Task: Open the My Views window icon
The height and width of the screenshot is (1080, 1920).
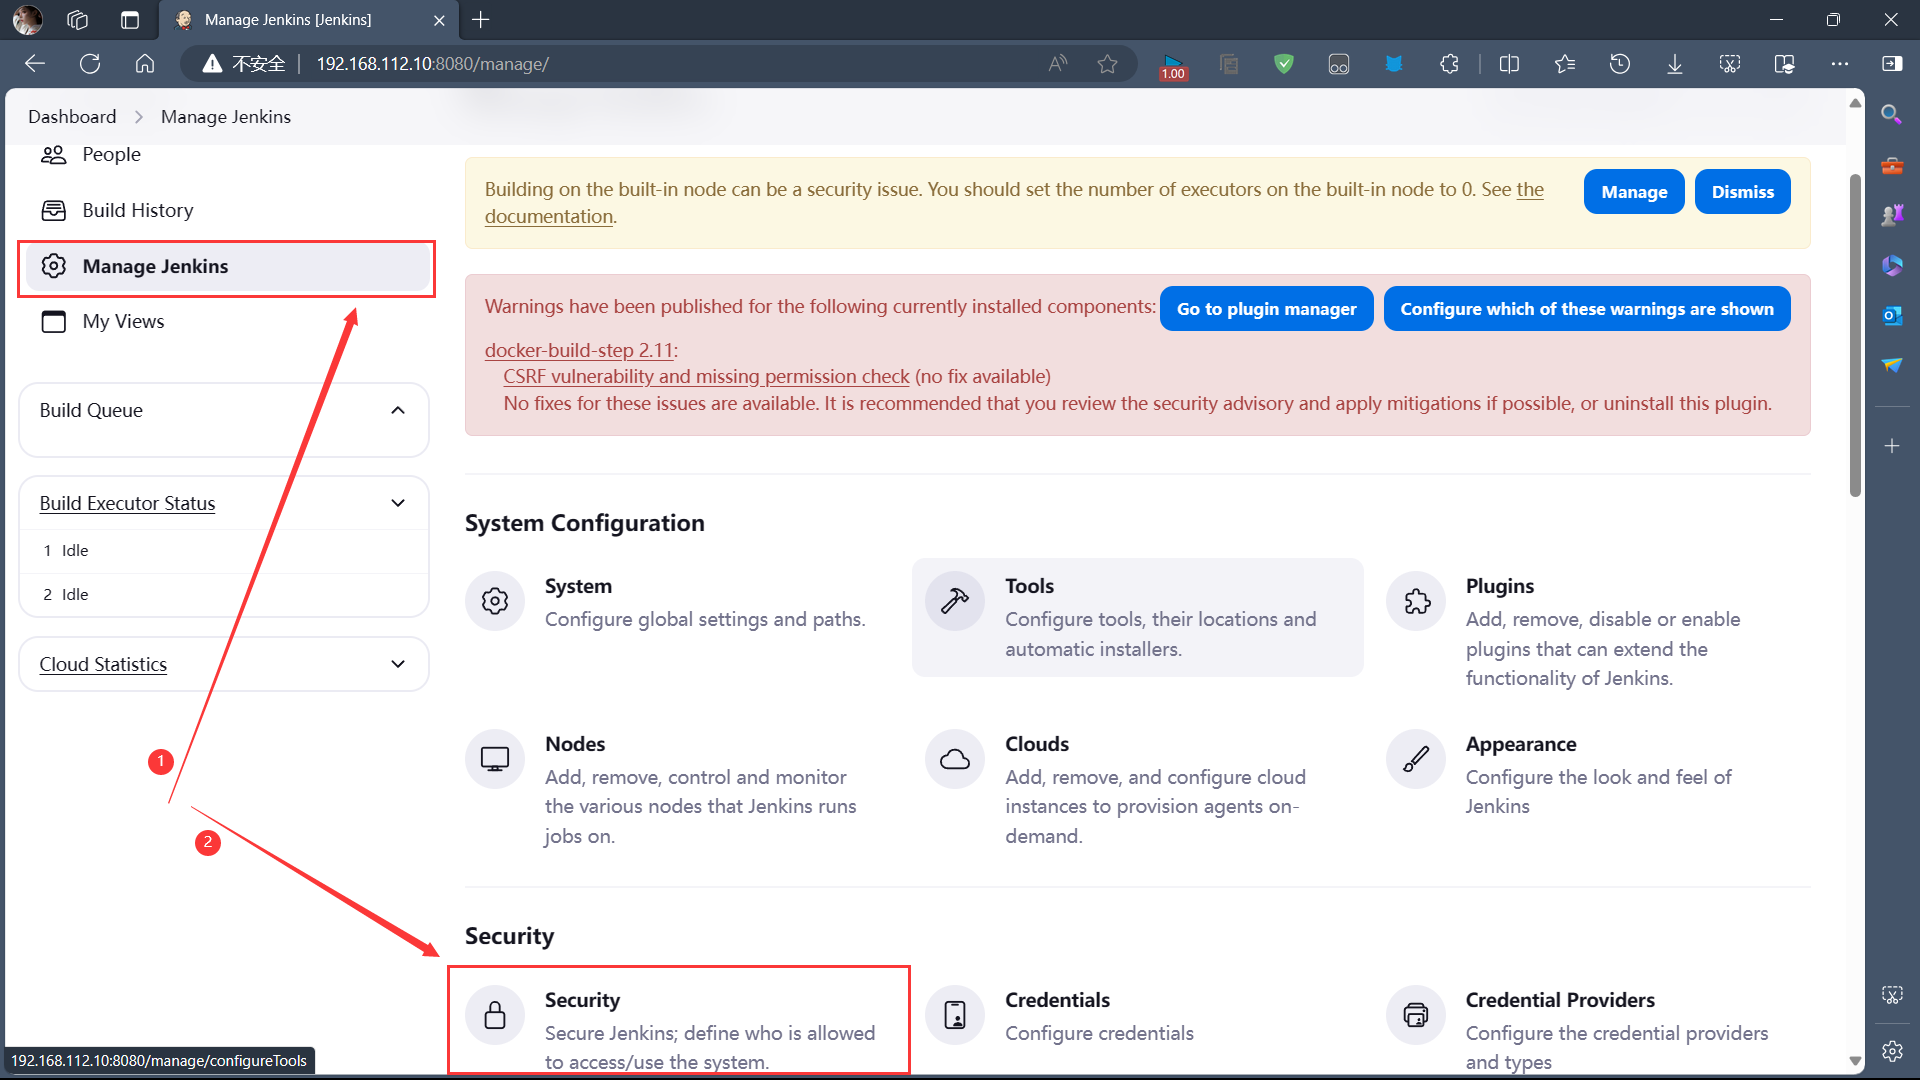Action: click(x=53, y=321)
